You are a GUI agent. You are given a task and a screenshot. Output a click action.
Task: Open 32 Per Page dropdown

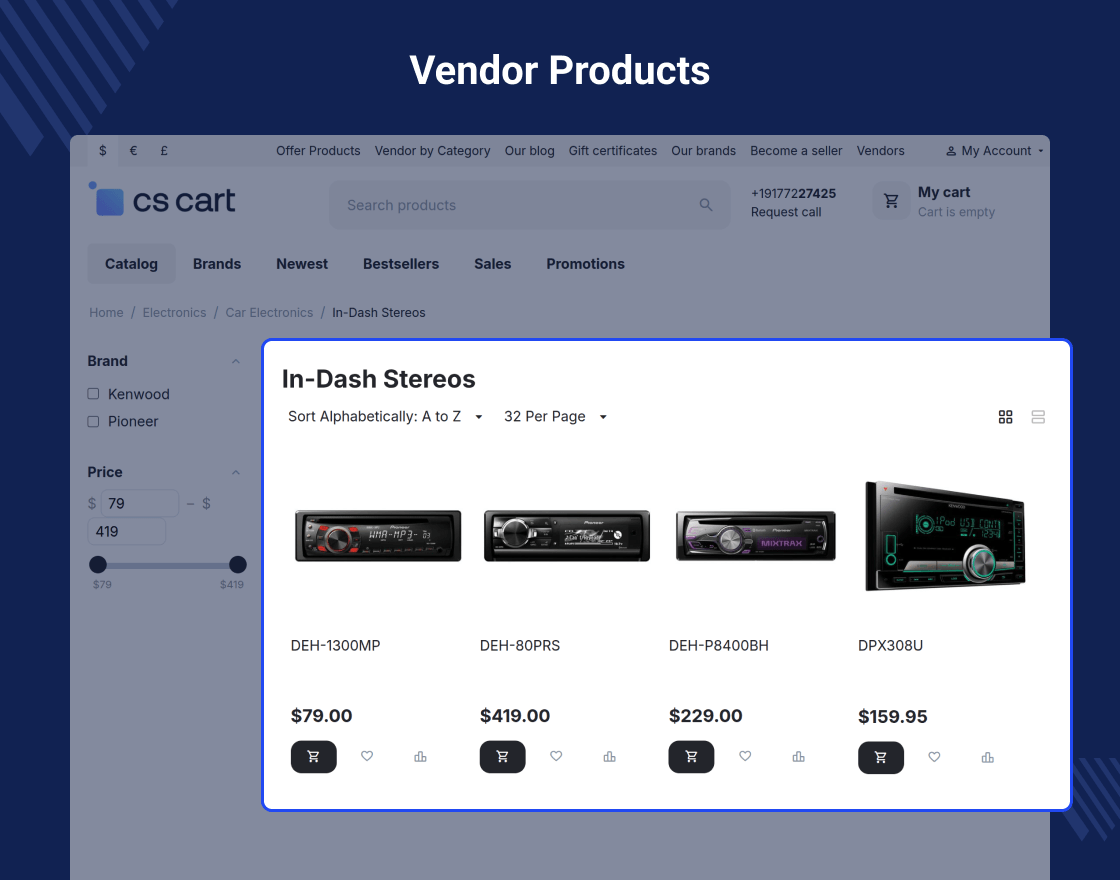[x=555, y=416]
